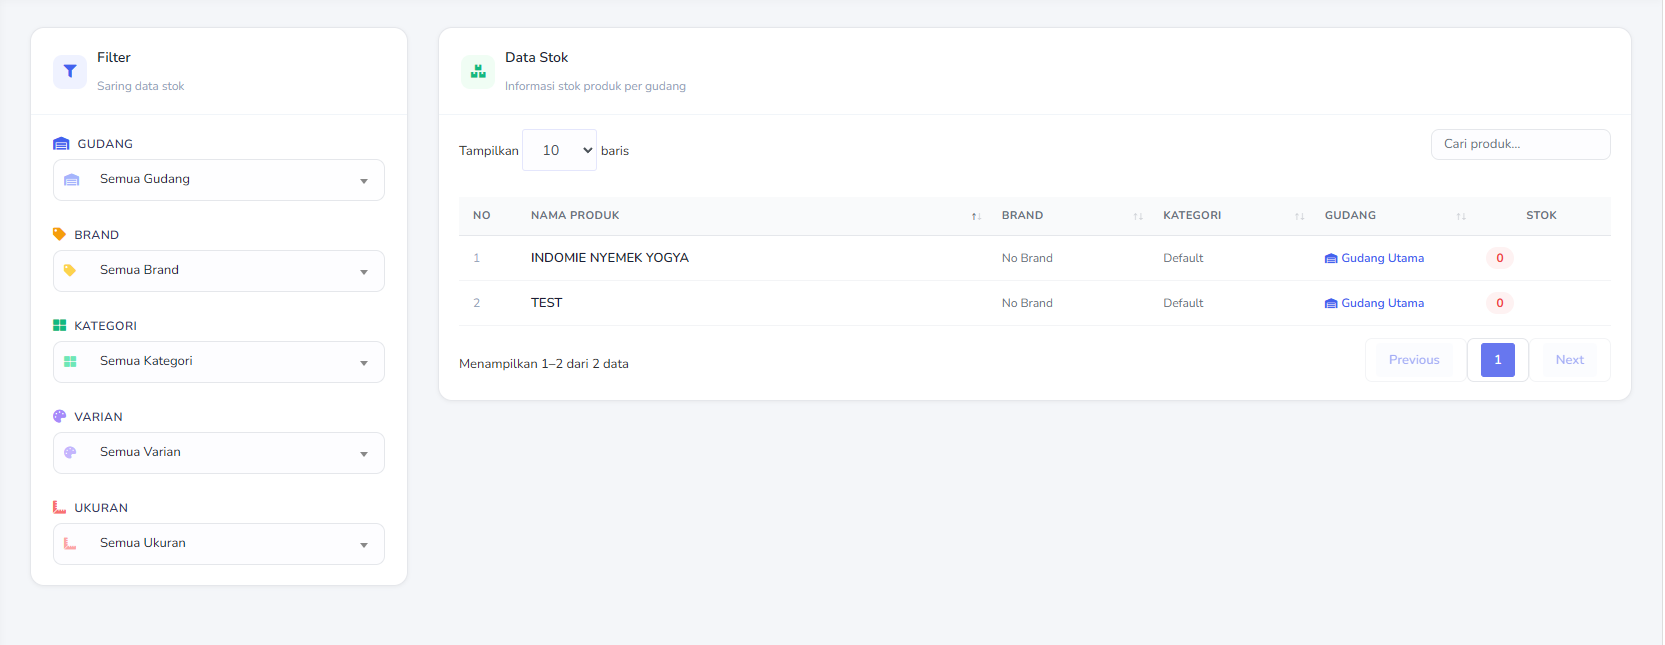Click the Next pagination button
Viewport: 1665px width, 645px height.
click(x=1570, y=360)
